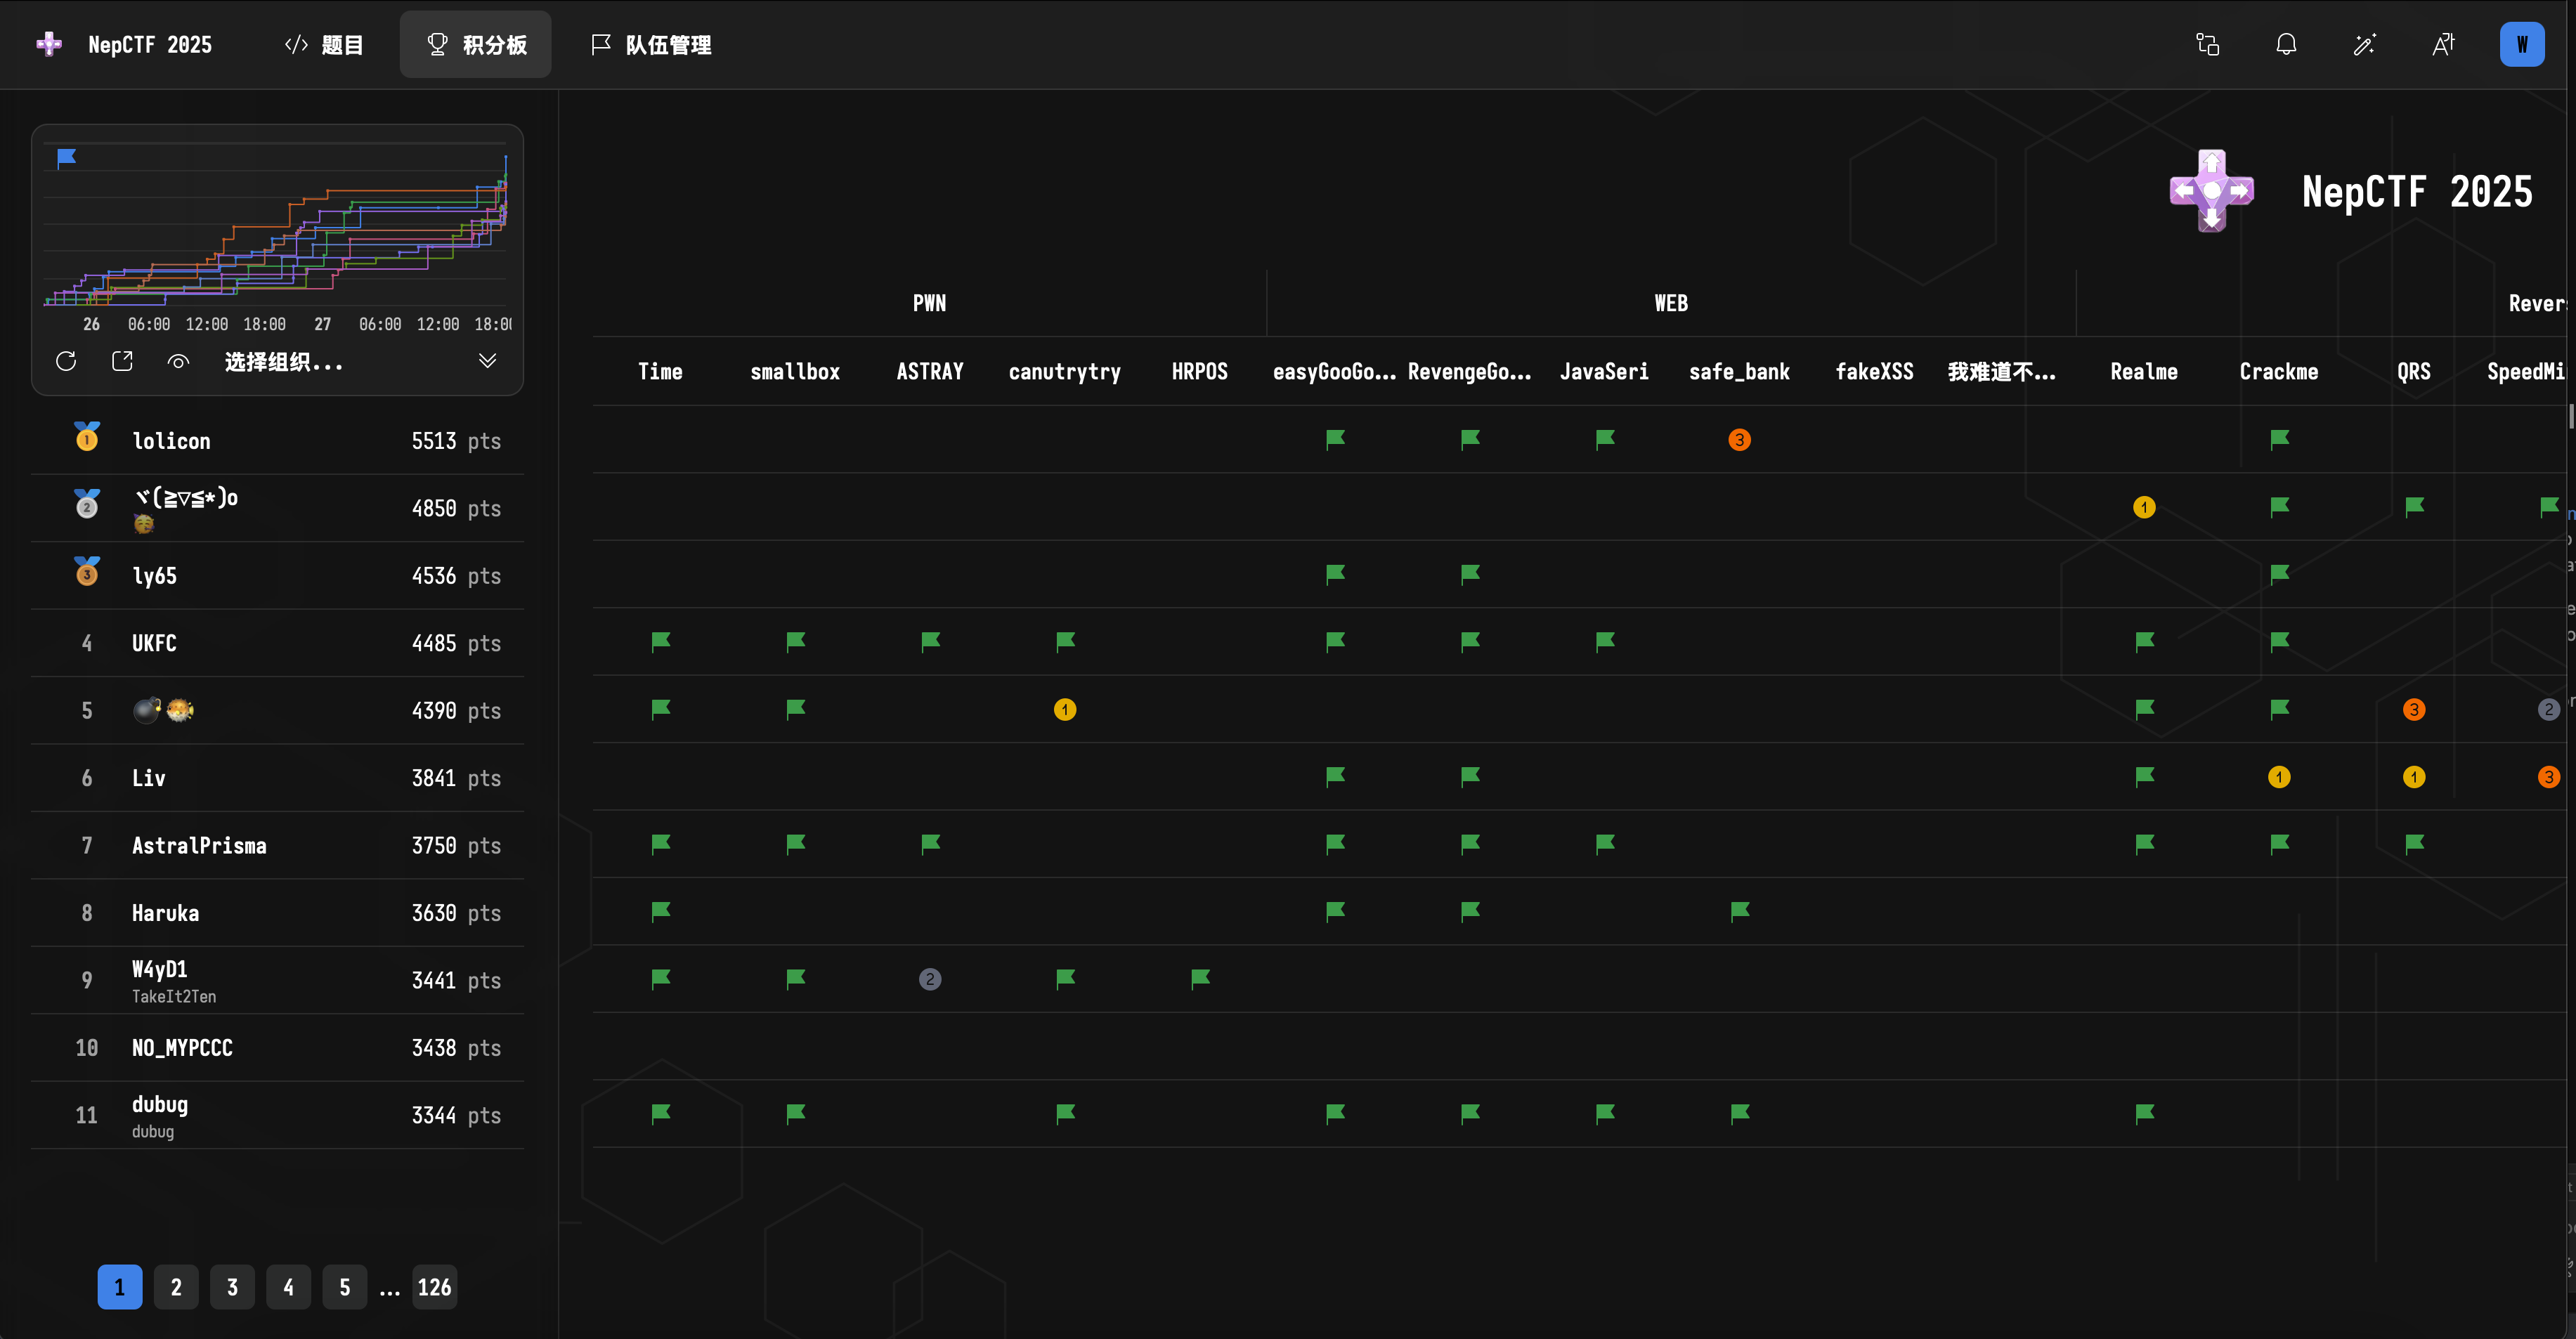Open the blue W user avatar
The width and height of the screenshot is (2576, 1339).
point(2522,44)
